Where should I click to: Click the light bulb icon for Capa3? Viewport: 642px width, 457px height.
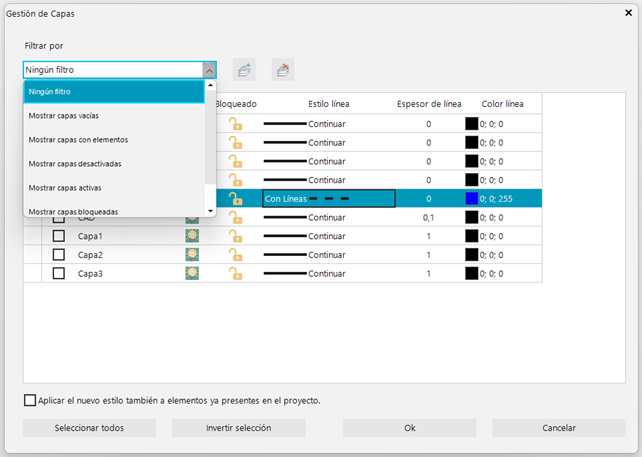coord(192,274)
